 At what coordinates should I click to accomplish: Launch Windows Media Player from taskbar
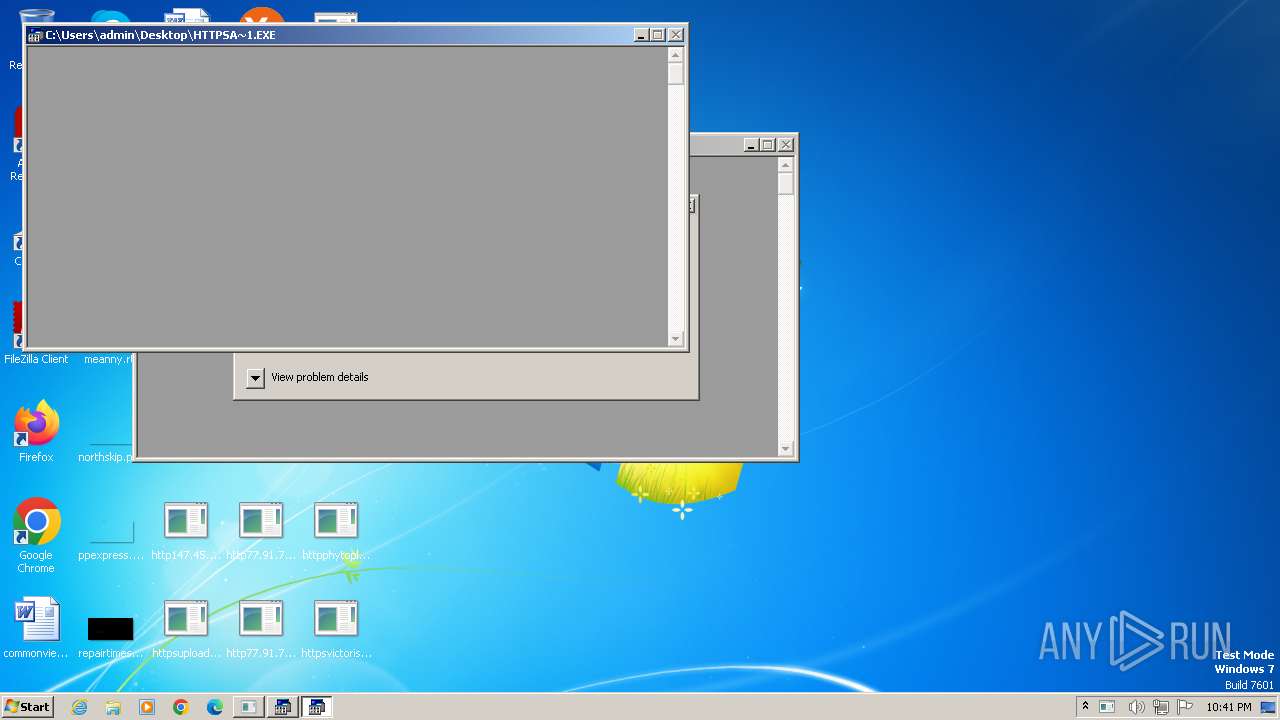click(147, 707)
